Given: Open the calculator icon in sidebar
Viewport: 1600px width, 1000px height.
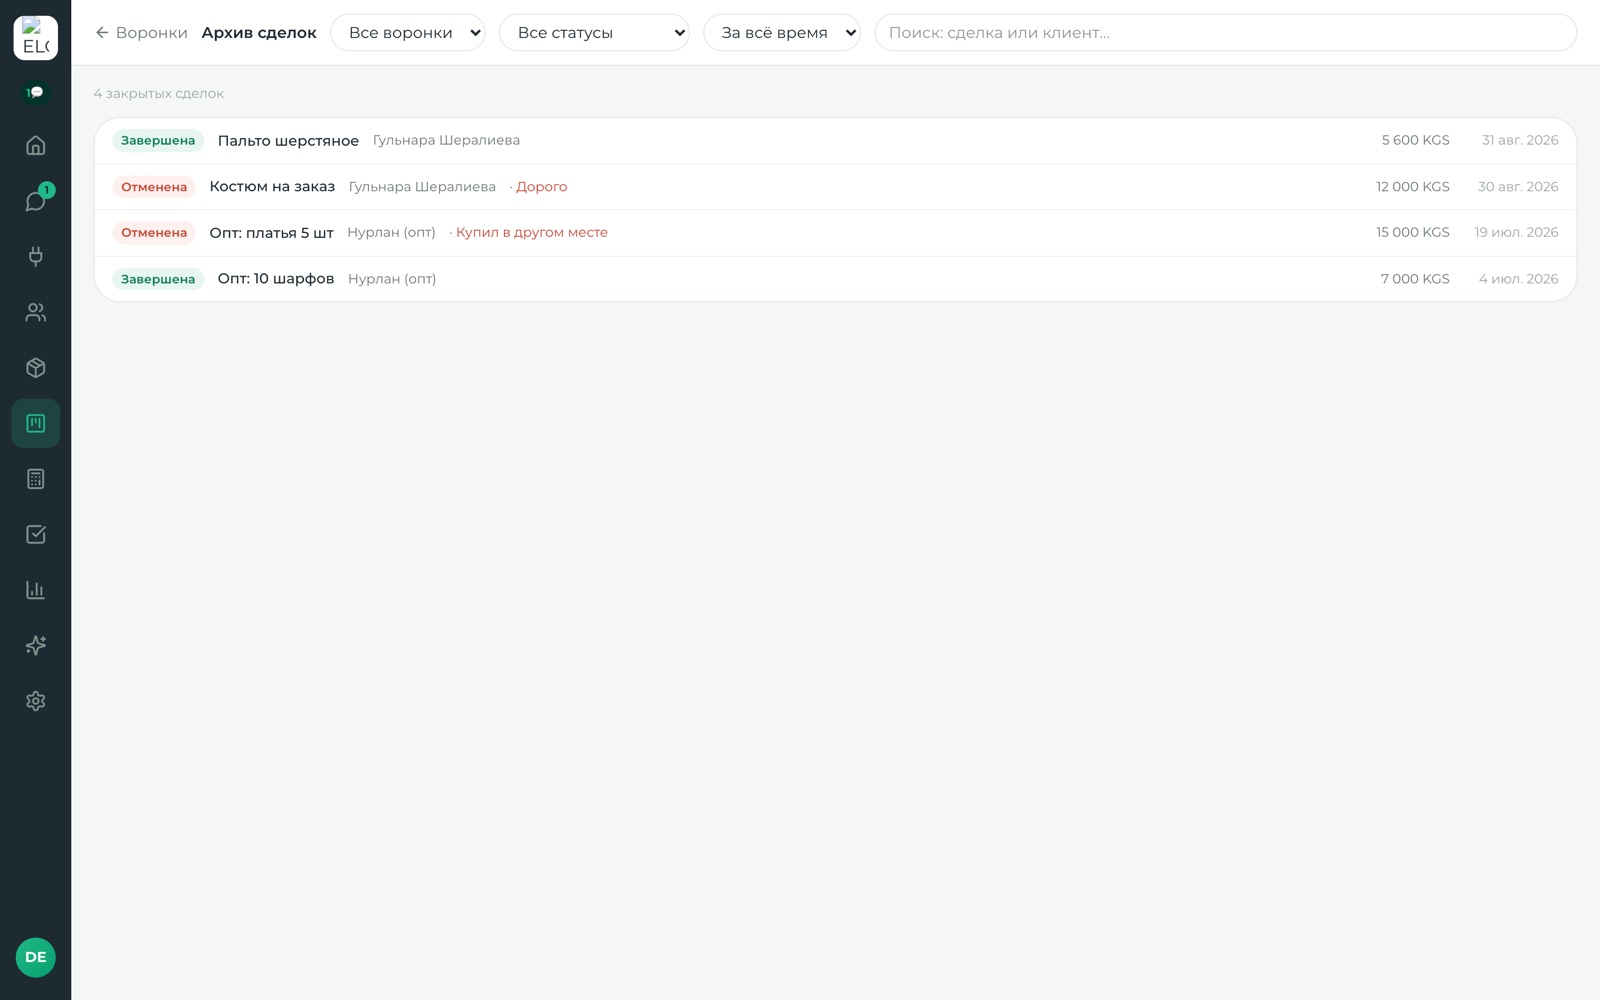Looking at the screenshot, I should [x=36, y=479].
